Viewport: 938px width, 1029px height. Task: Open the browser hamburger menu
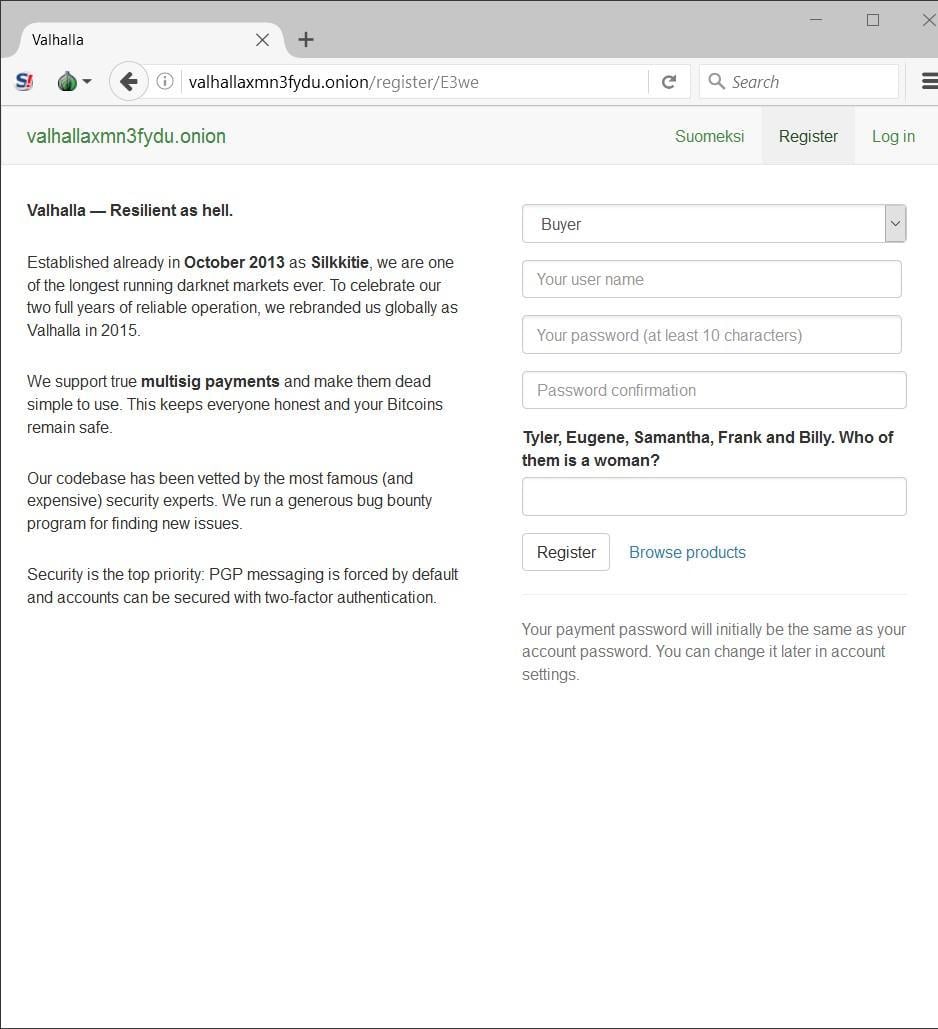click(929, 81)
